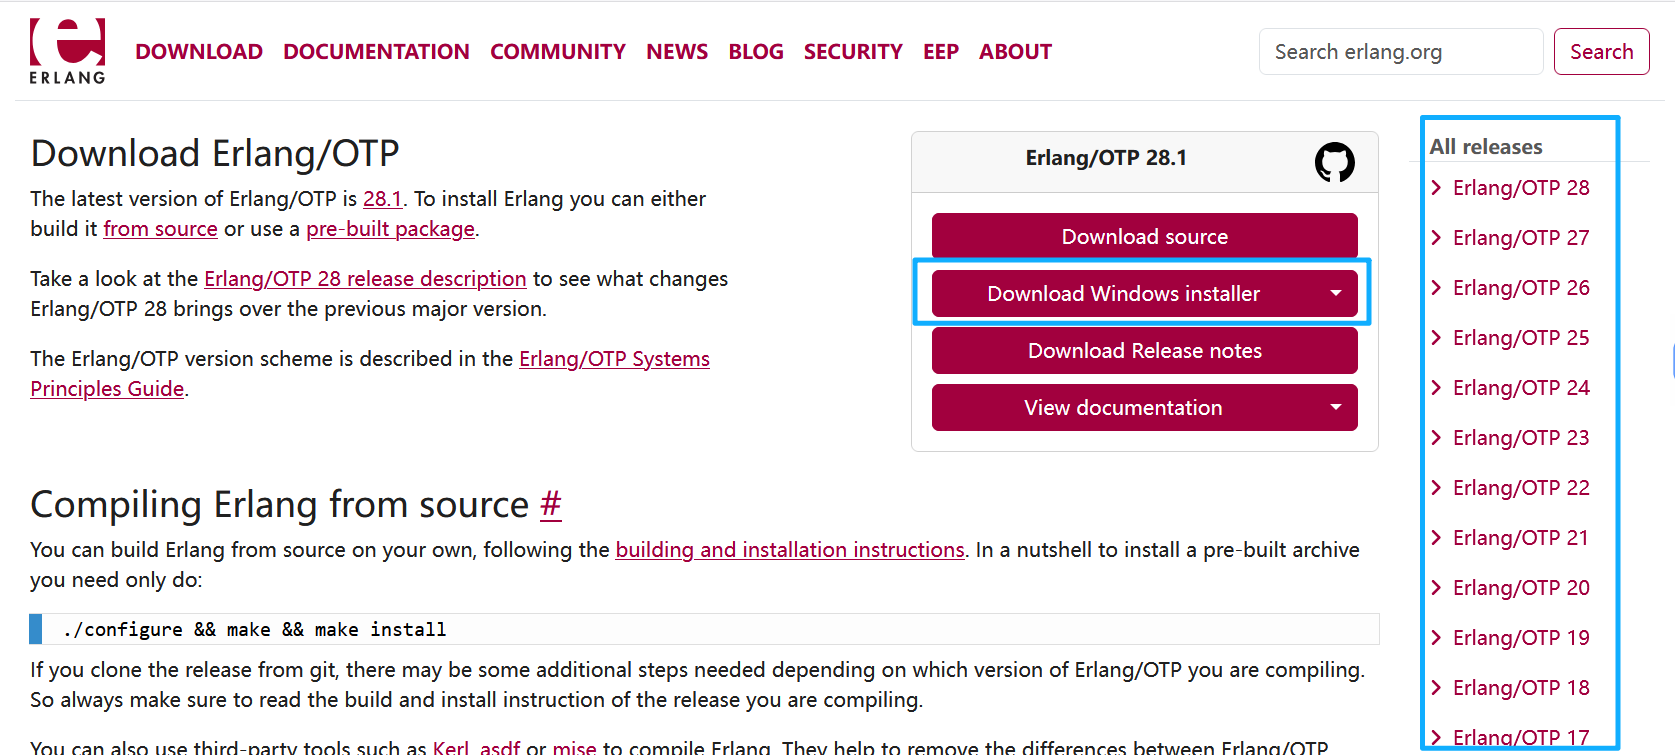The image size is (1675, 755).
Task: Expand the View documentation dropdown arrow
Action: [1336, 408]
